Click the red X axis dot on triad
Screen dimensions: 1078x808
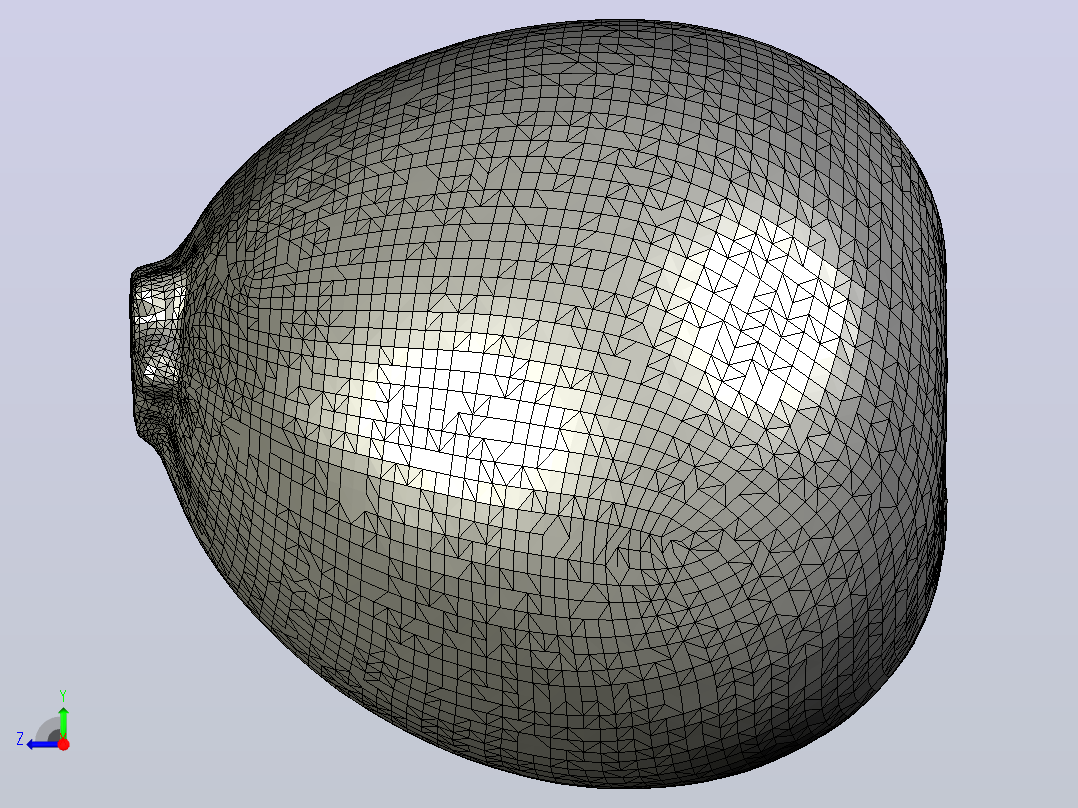[63, 744]
